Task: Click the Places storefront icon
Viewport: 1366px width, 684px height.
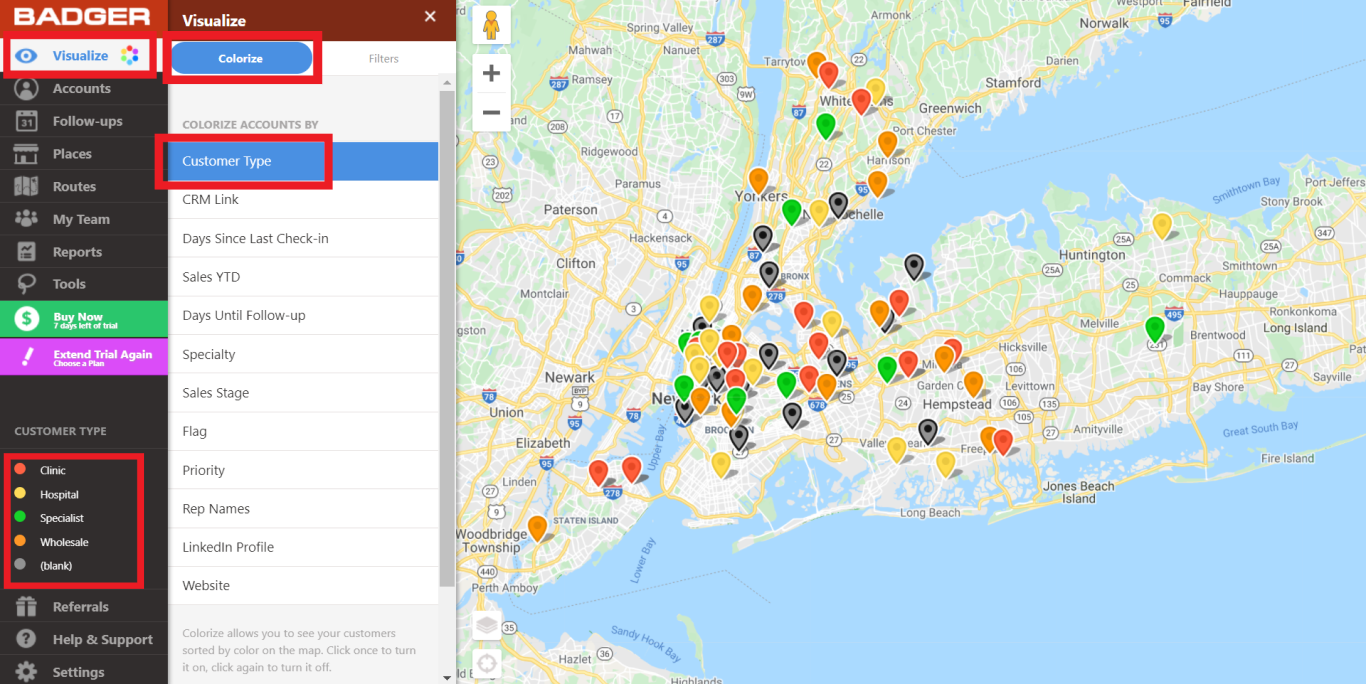Action: coord(27,154)
